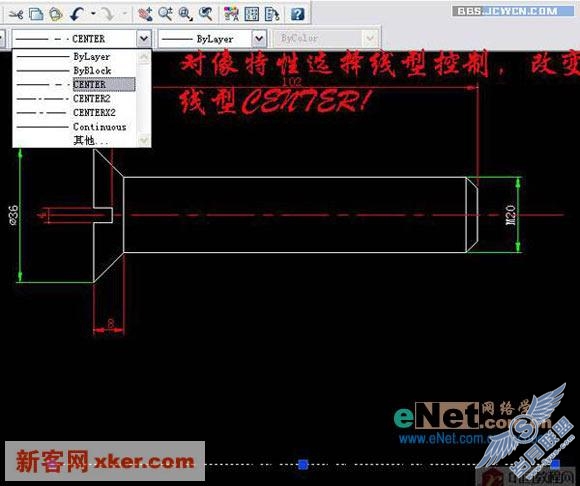
Task: Select the Pan realtime hand tool
Action: pyautogui.click(x=145, y=14)
